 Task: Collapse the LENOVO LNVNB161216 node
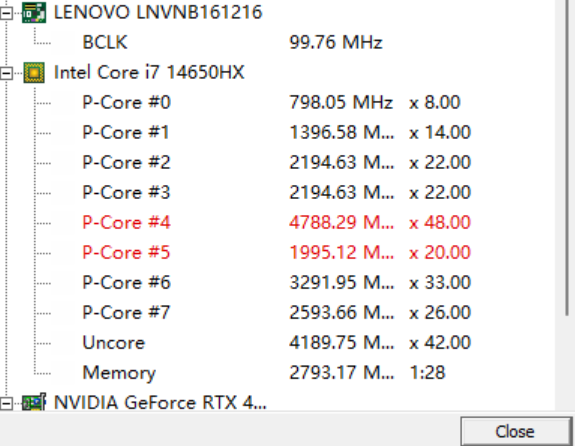pyautogui.click(x=6, y=14)
